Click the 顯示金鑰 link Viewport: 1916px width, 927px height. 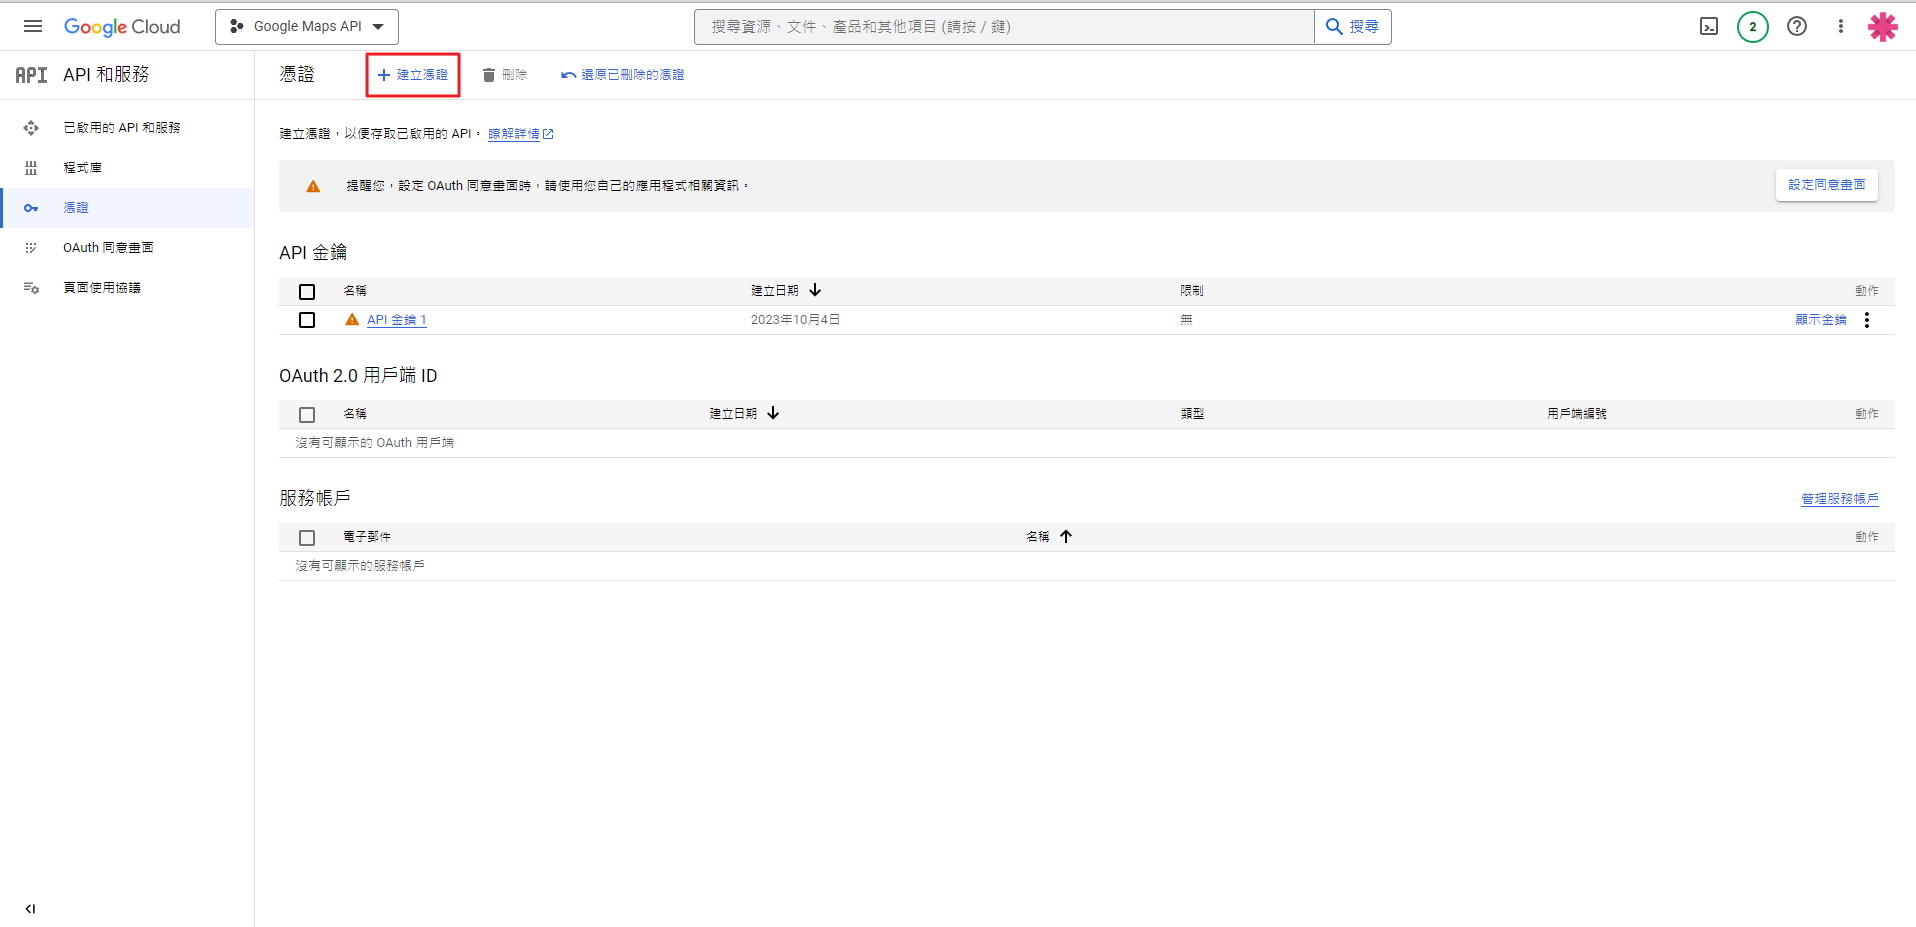point(1820,320)
